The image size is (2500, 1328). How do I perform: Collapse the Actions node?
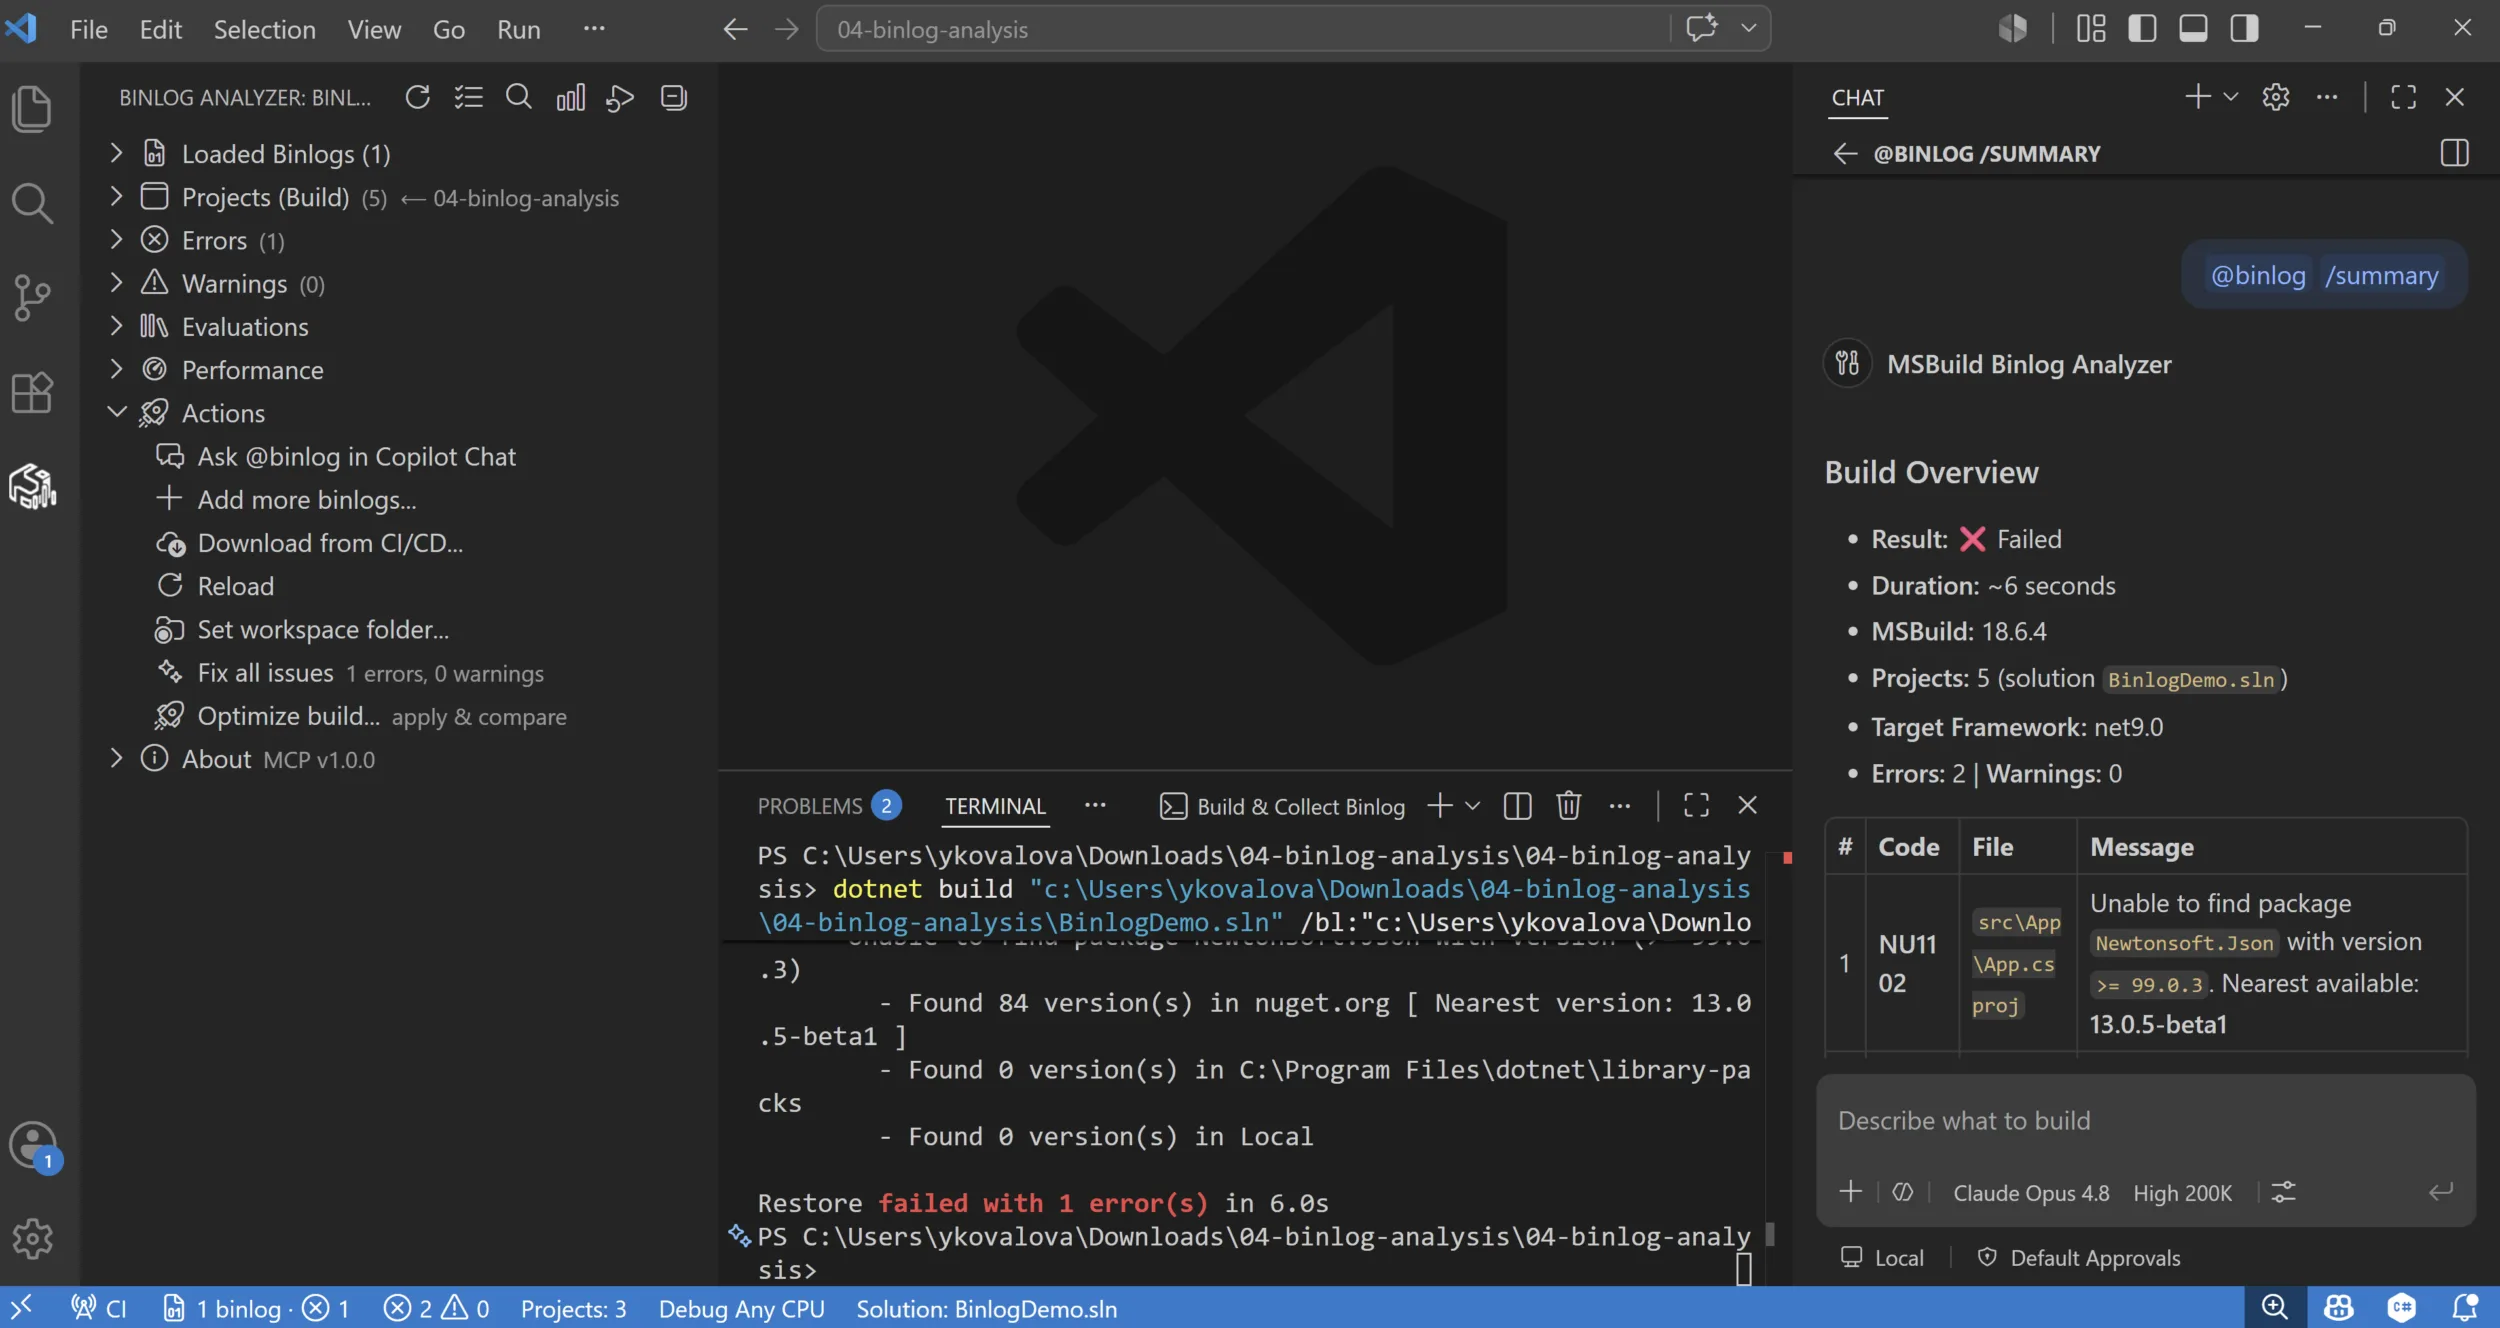pos(116,412)
